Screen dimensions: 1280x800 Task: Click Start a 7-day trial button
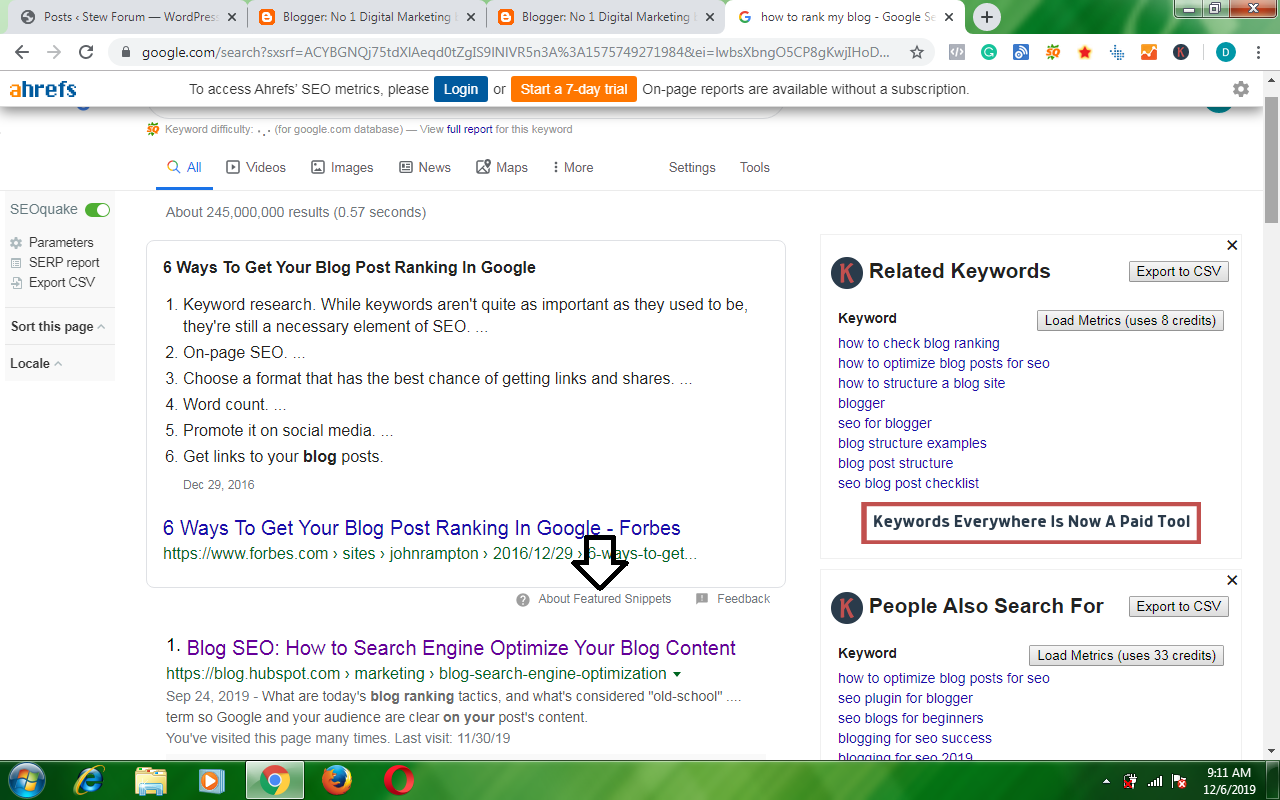click(574, 89)
